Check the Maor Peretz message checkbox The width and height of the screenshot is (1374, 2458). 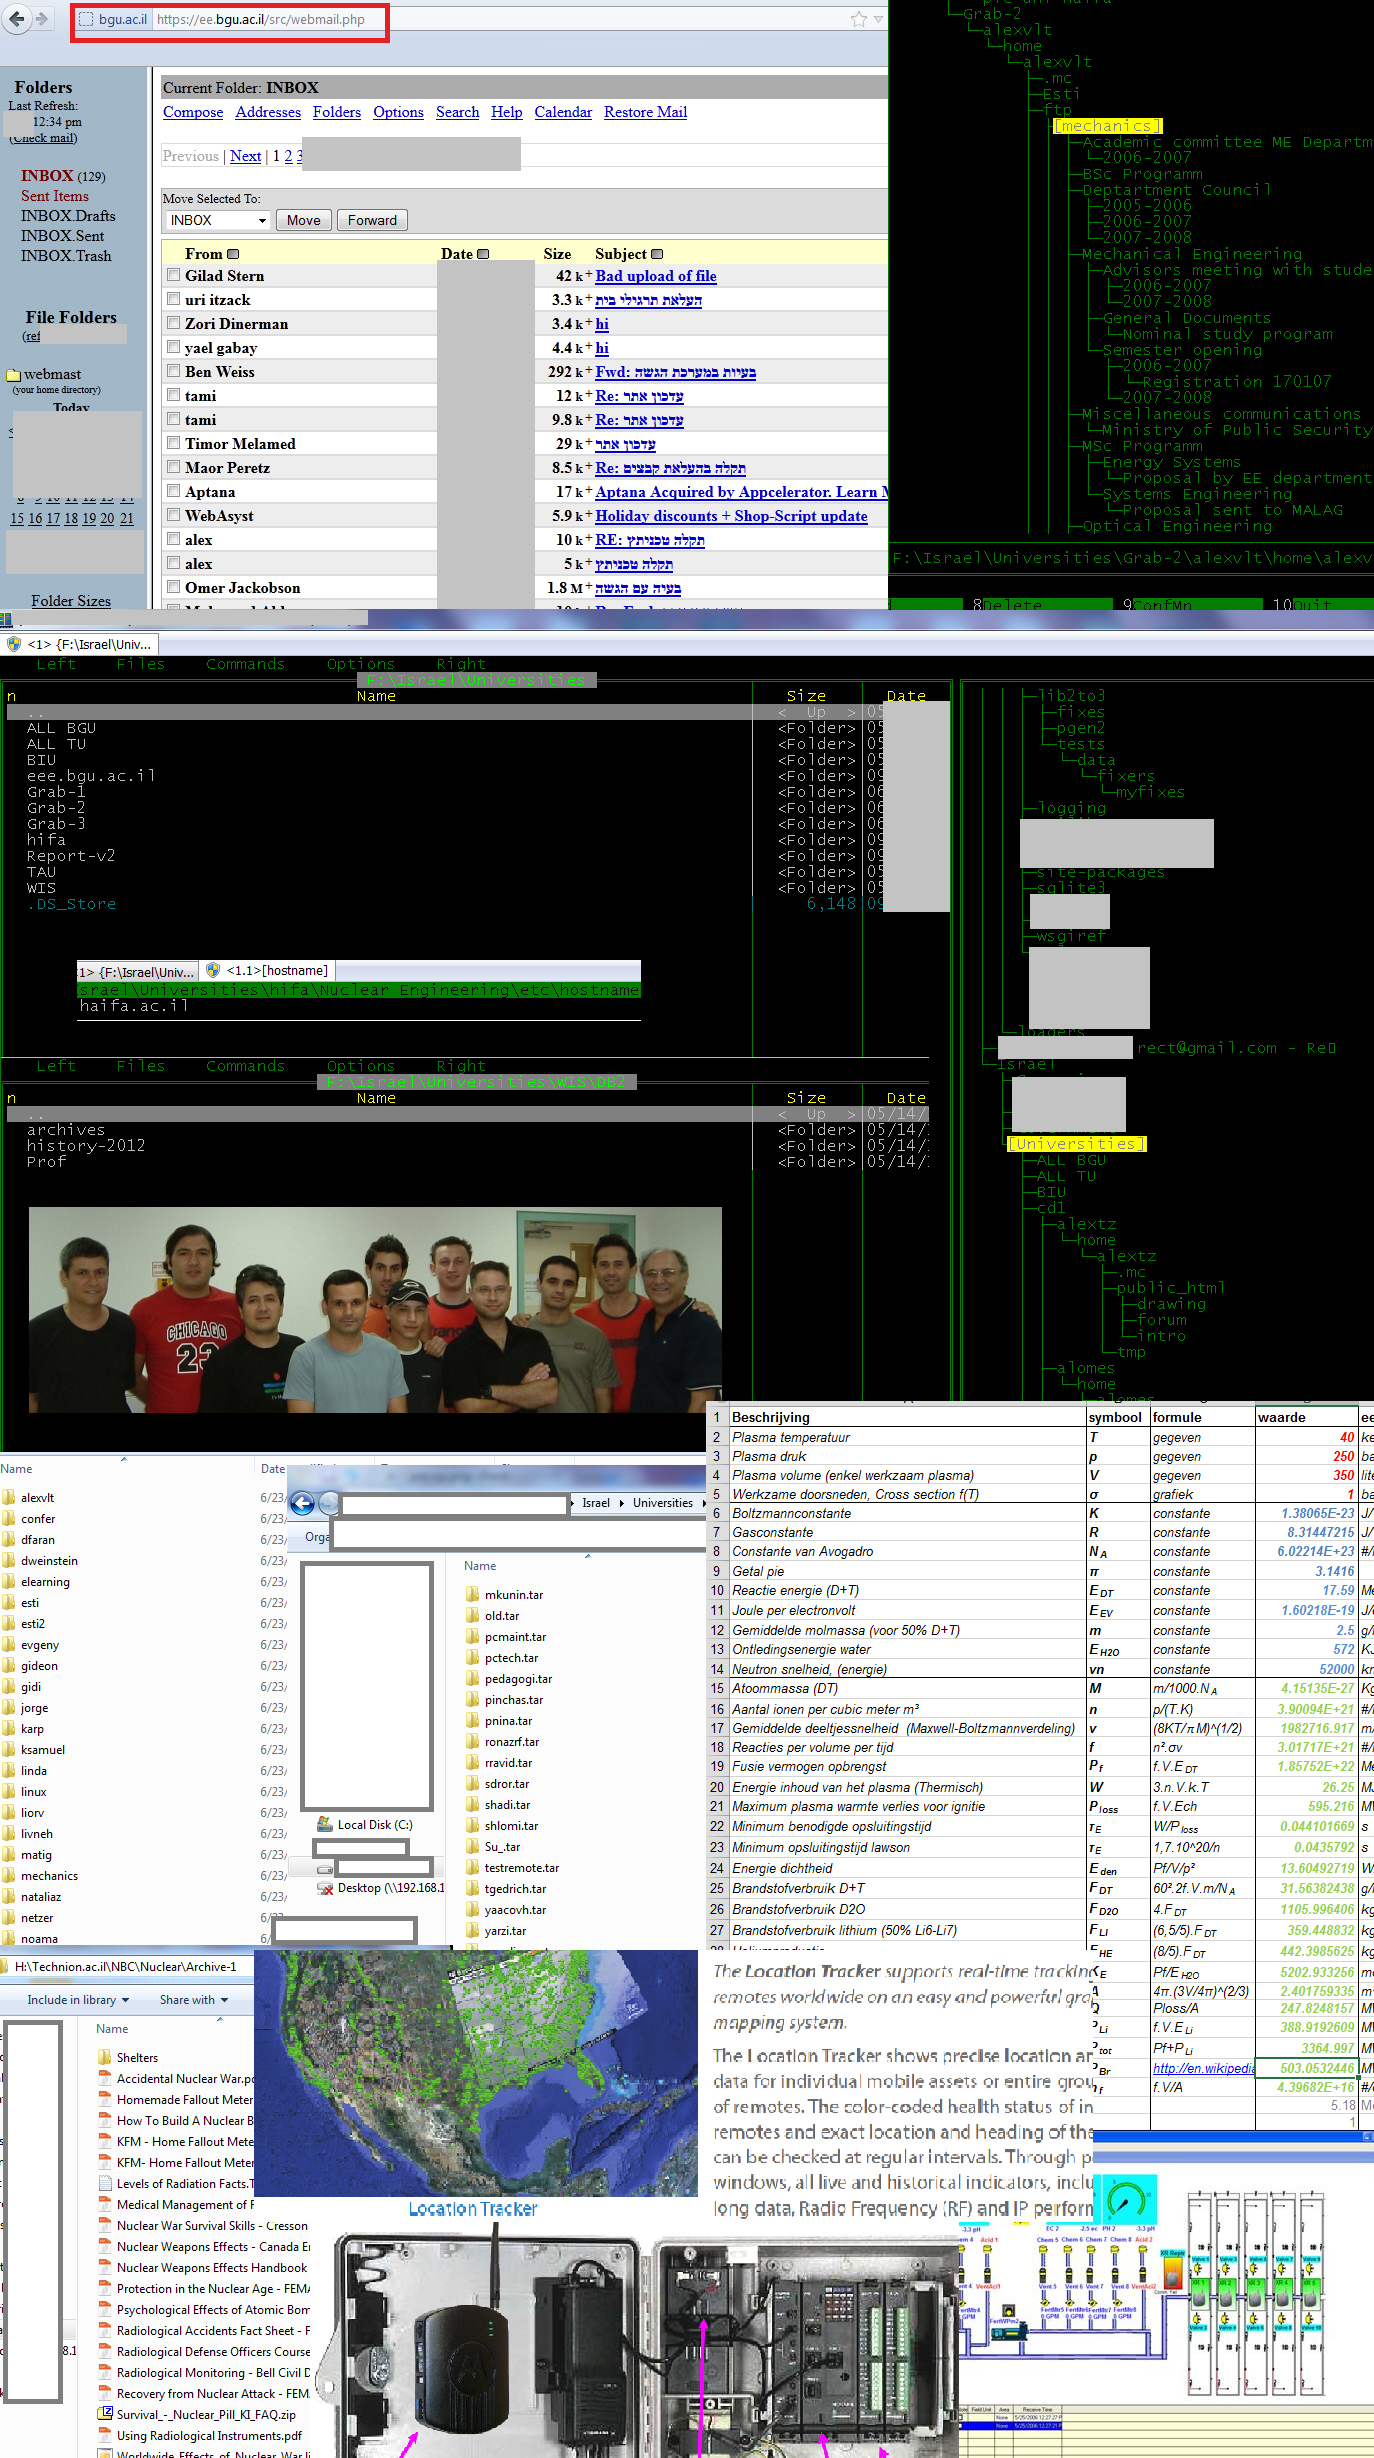coord(174,467)
